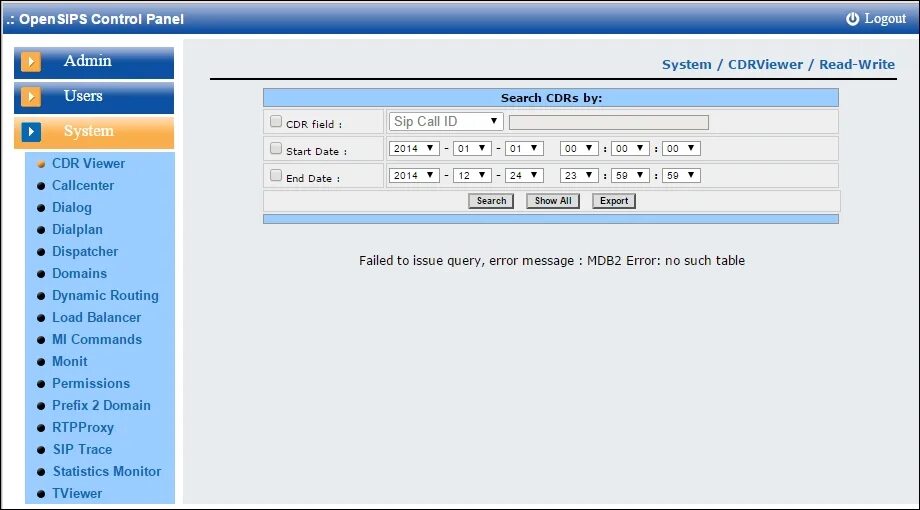Viewport: 920px width, 510px height.
Task: Click the orange arrow icon beside Users
Action: point(31,97)
